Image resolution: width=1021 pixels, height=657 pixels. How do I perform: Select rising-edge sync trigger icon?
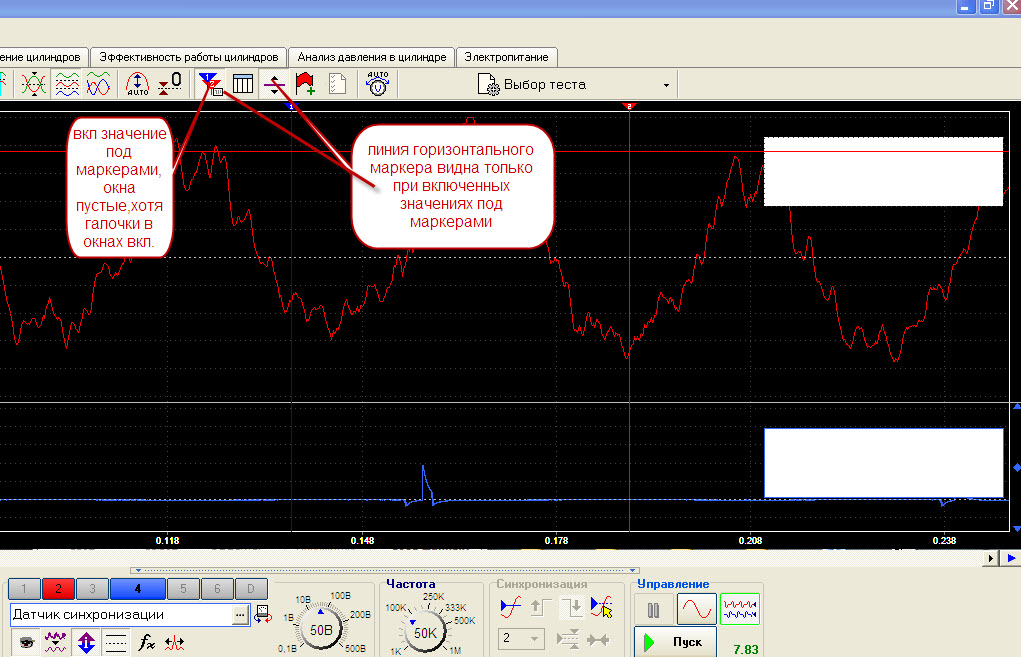(510, 608)
